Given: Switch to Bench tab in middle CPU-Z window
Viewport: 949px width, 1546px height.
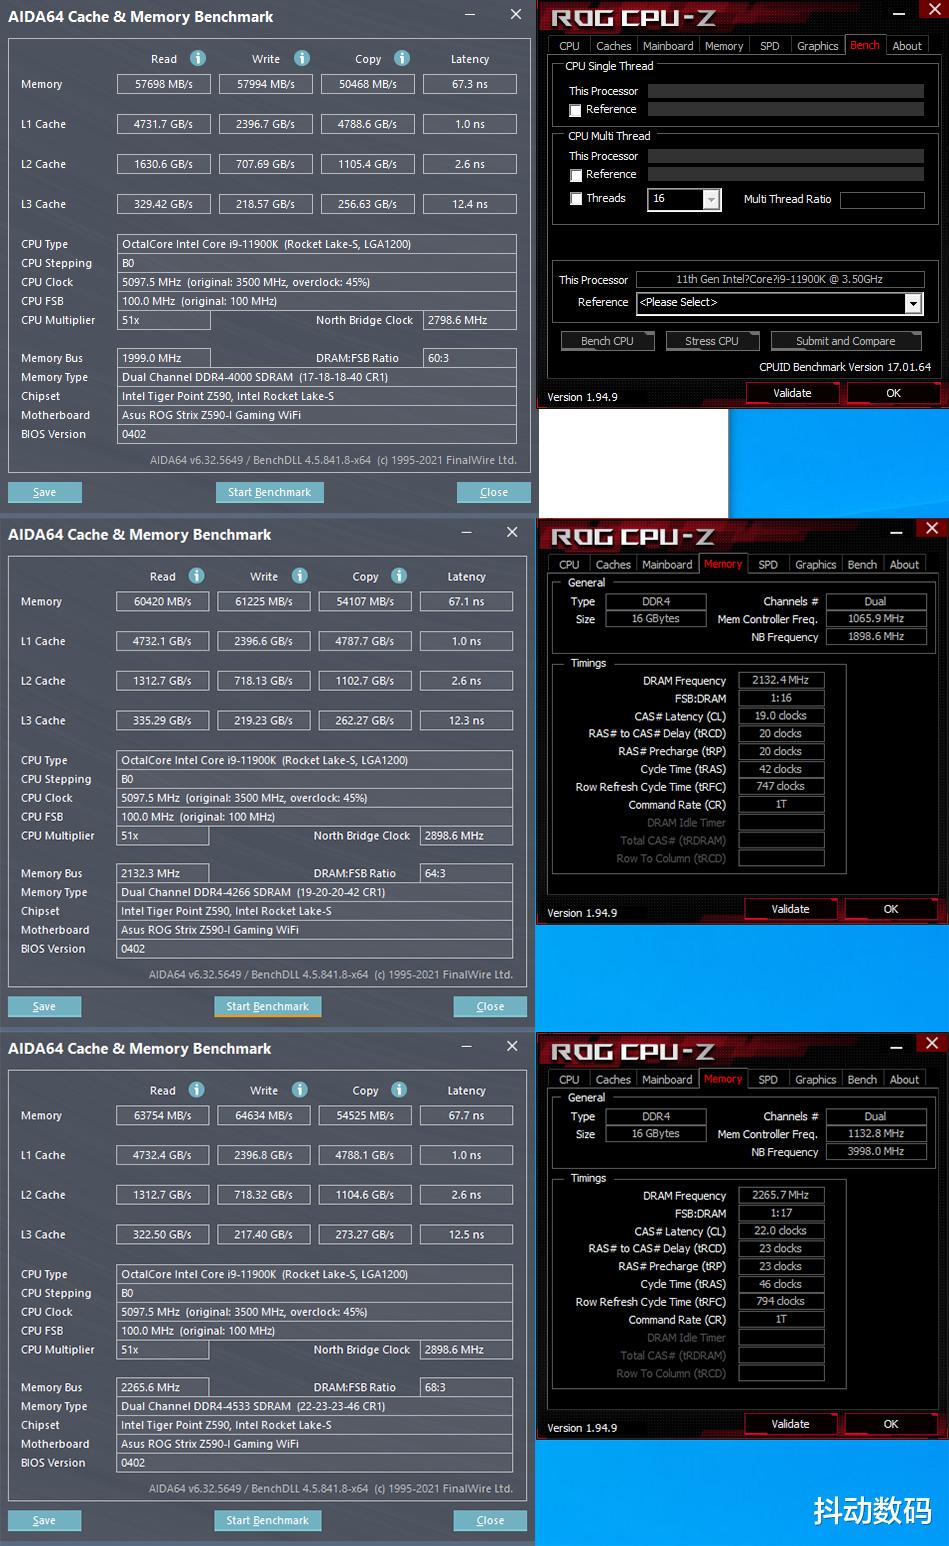Looking at the screenshot, I should click(x=862, y=565).
